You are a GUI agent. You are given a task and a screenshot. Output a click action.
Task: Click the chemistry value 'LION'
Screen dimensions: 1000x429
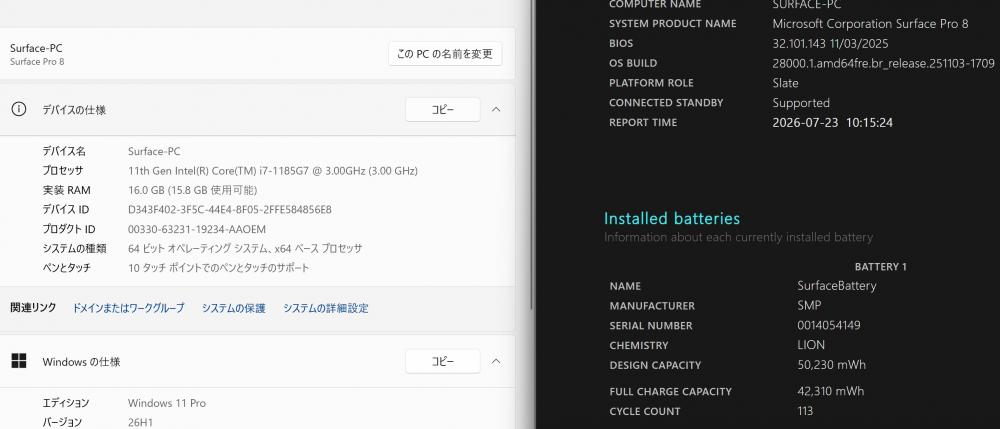click(811, 345)
